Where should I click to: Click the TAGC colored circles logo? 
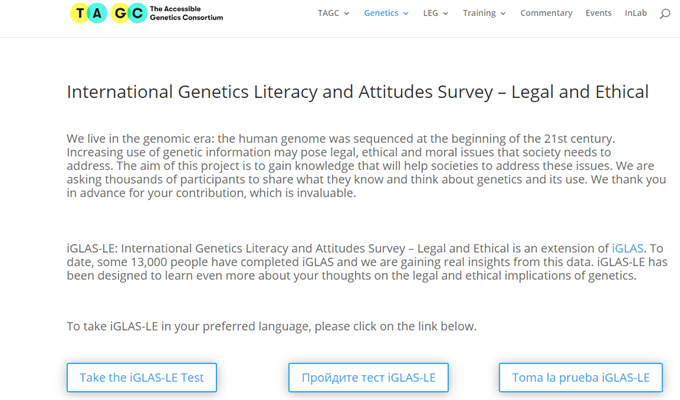[108, 13]
